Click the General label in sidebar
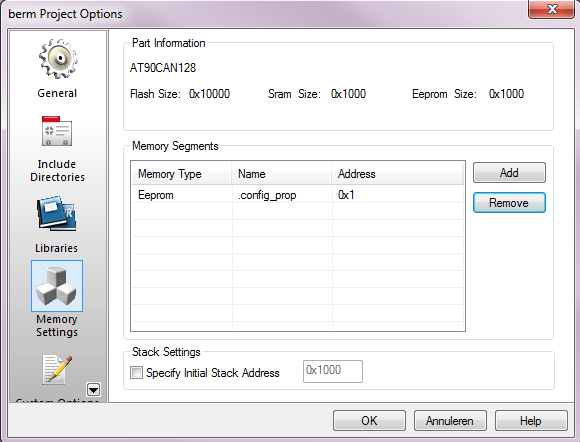580x442 pixels. (57, 93)
